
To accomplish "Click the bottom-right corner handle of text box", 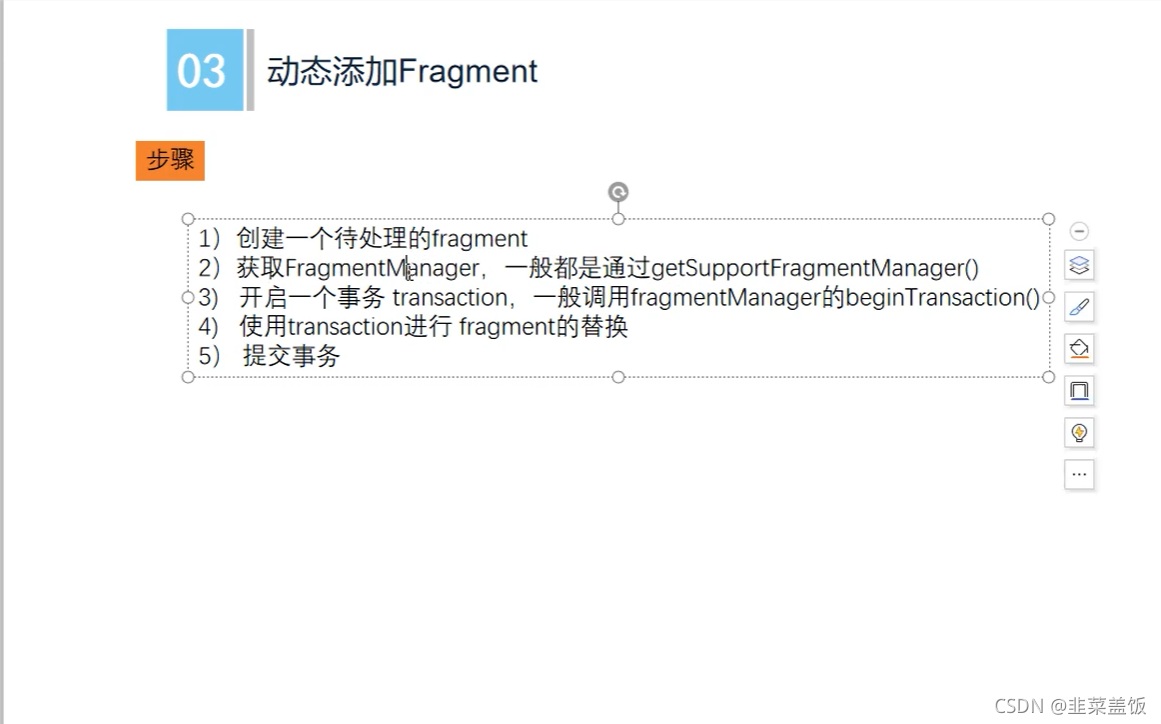I will (1048, 377).
